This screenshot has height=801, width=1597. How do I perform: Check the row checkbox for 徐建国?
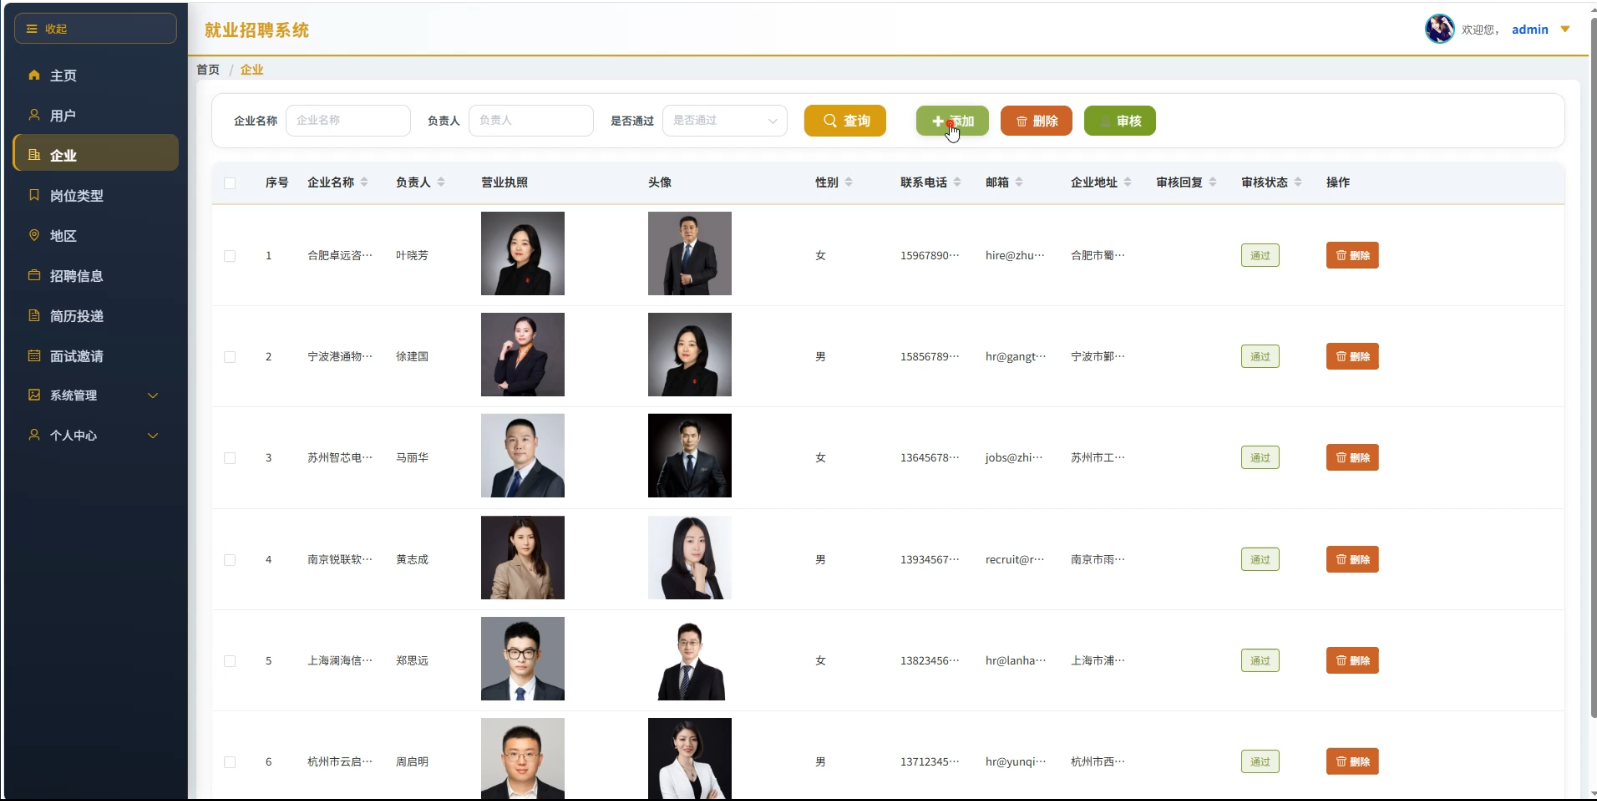pyautogui.click(x=230, y=357)
